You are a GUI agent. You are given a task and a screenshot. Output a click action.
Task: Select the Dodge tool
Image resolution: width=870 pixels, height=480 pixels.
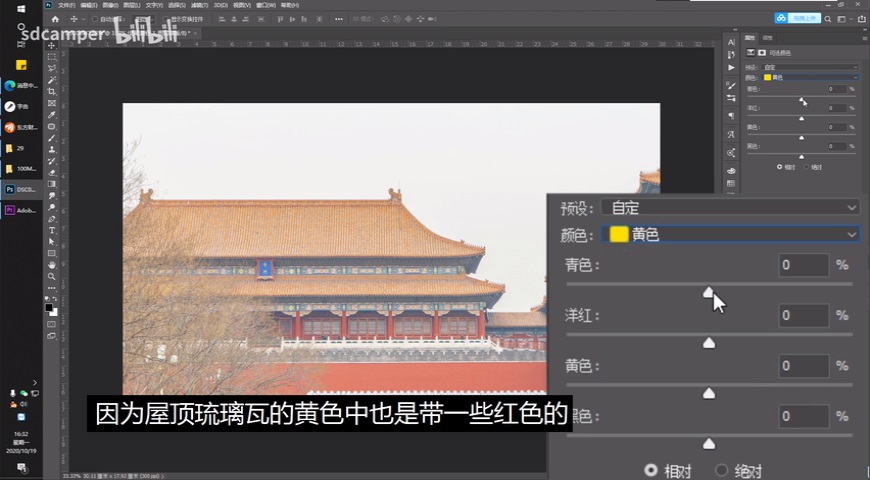[52, 207]
